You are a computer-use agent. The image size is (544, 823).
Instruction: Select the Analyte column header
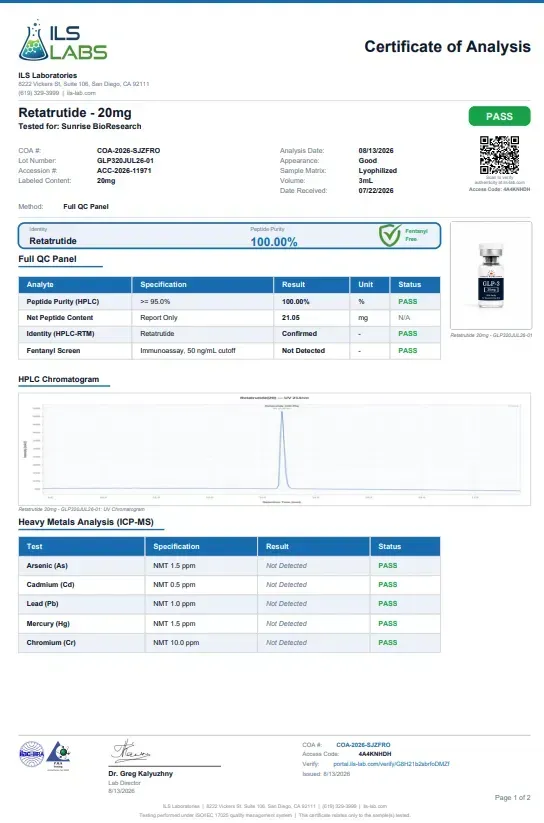75,284
